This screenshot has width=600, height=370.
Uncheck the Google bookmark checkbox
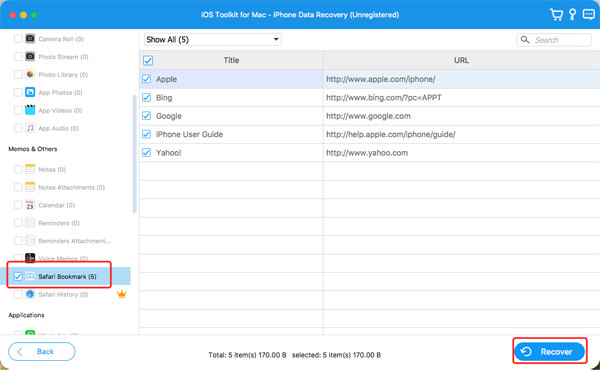(146, 116)
